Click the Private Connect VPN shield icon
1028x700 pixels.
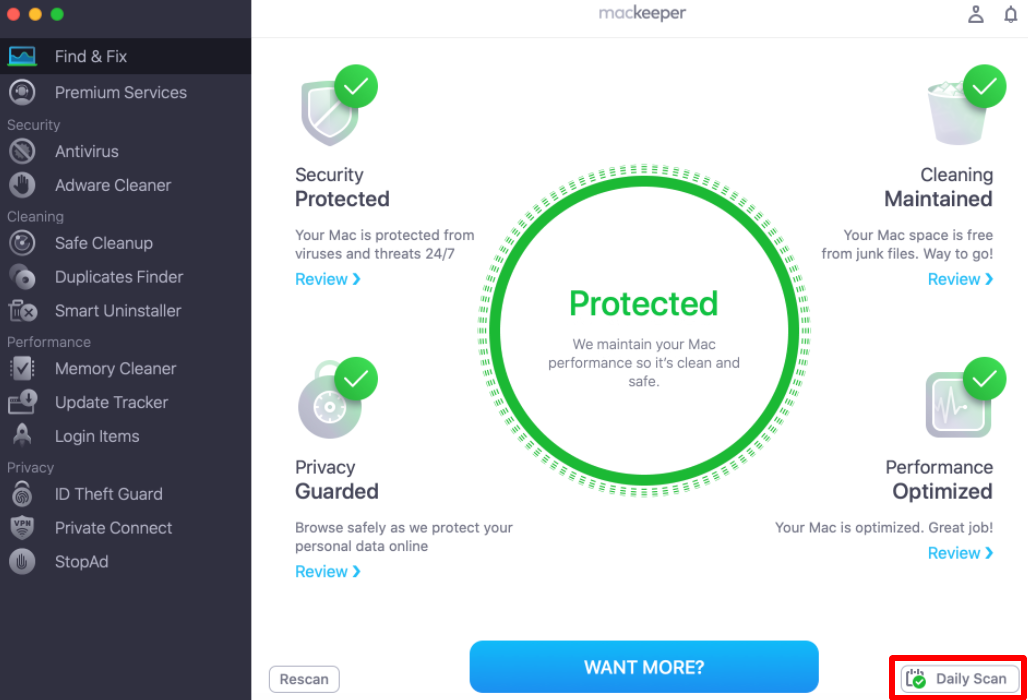coord(22,528)
